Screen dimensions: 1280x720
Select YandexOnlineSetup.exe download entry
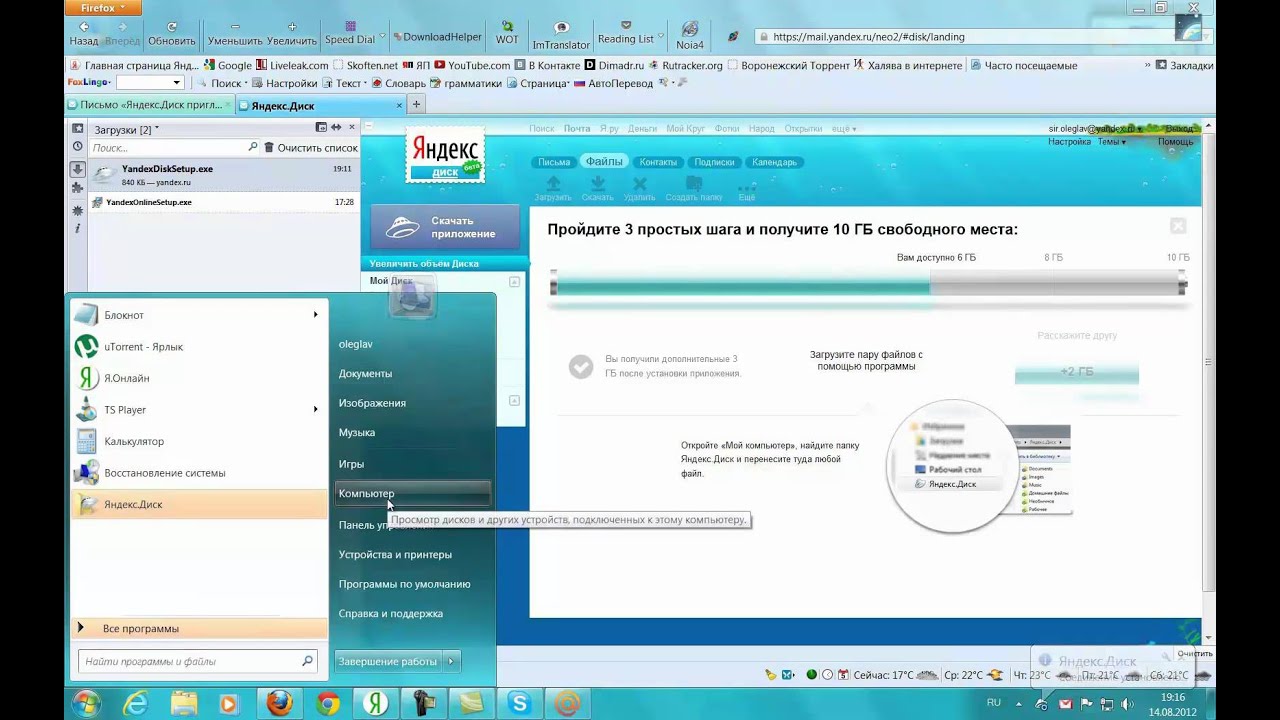click(x=222, y=202)
